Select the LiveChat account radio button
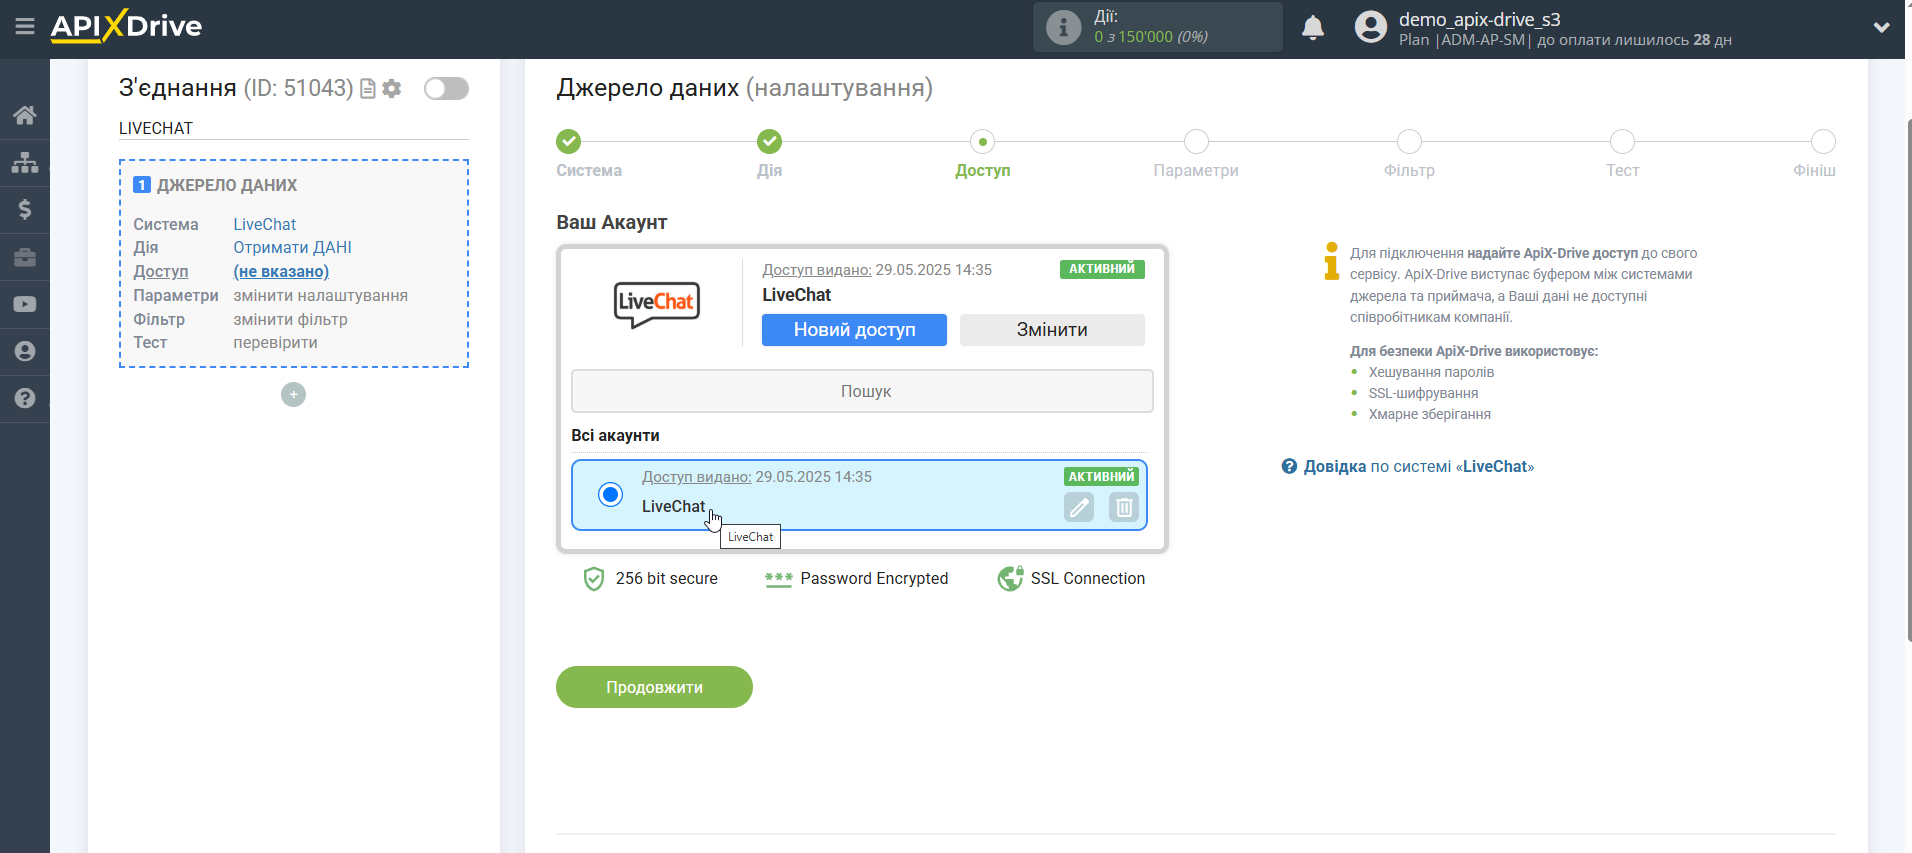 coord(610,494)
